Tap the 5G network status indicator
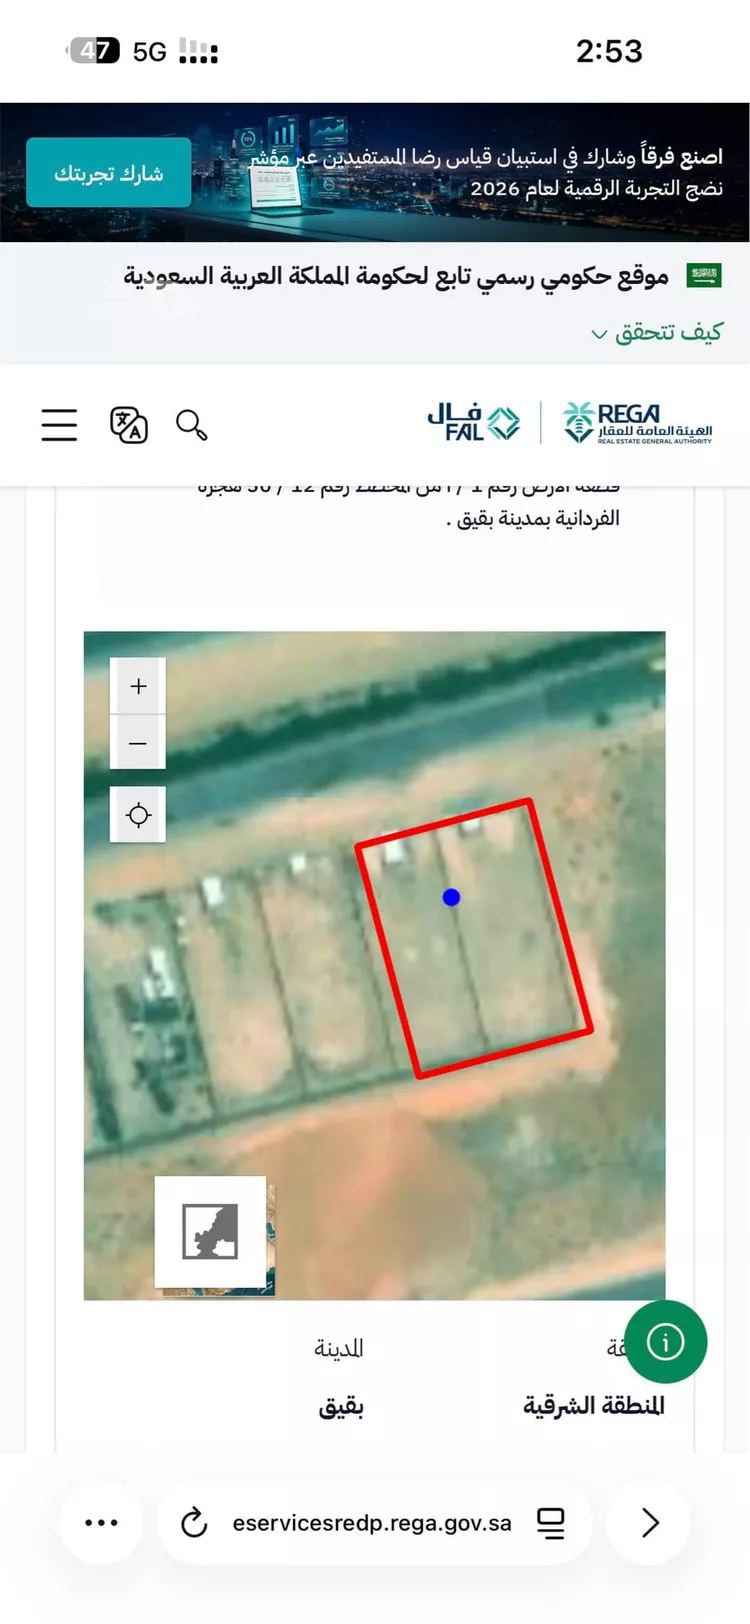The width and height of the screenshot is (750, 1624). click(x=150, y=52)
